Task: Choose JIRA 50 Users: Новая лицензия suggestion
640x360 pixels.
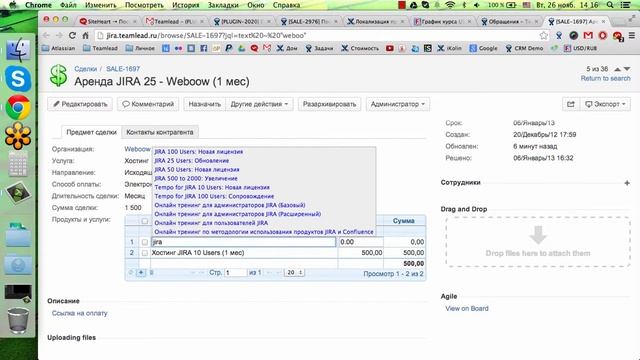Action: [x=197, y=170]
